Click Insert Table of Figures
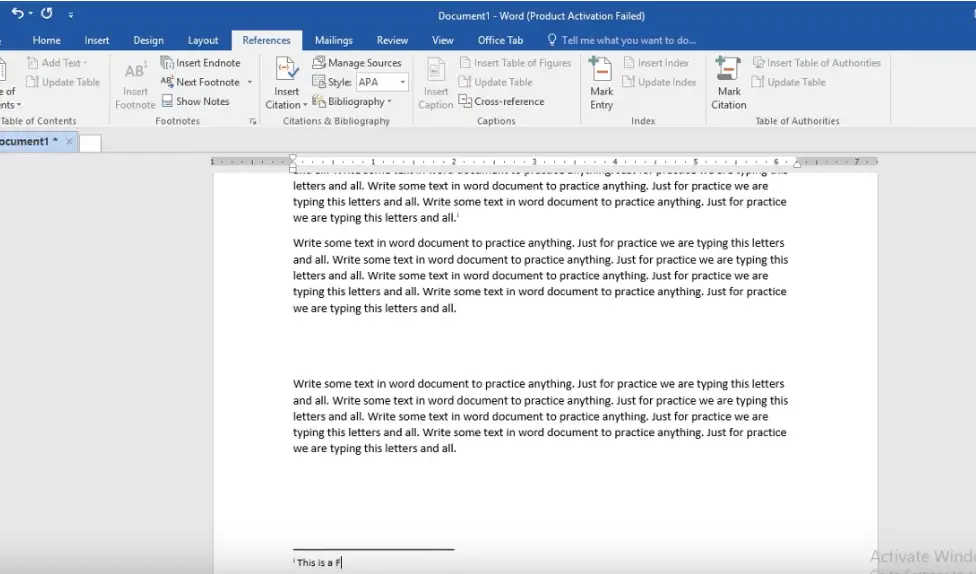The height and width of the screenshot is (574, 976). (x=515, y=63)
